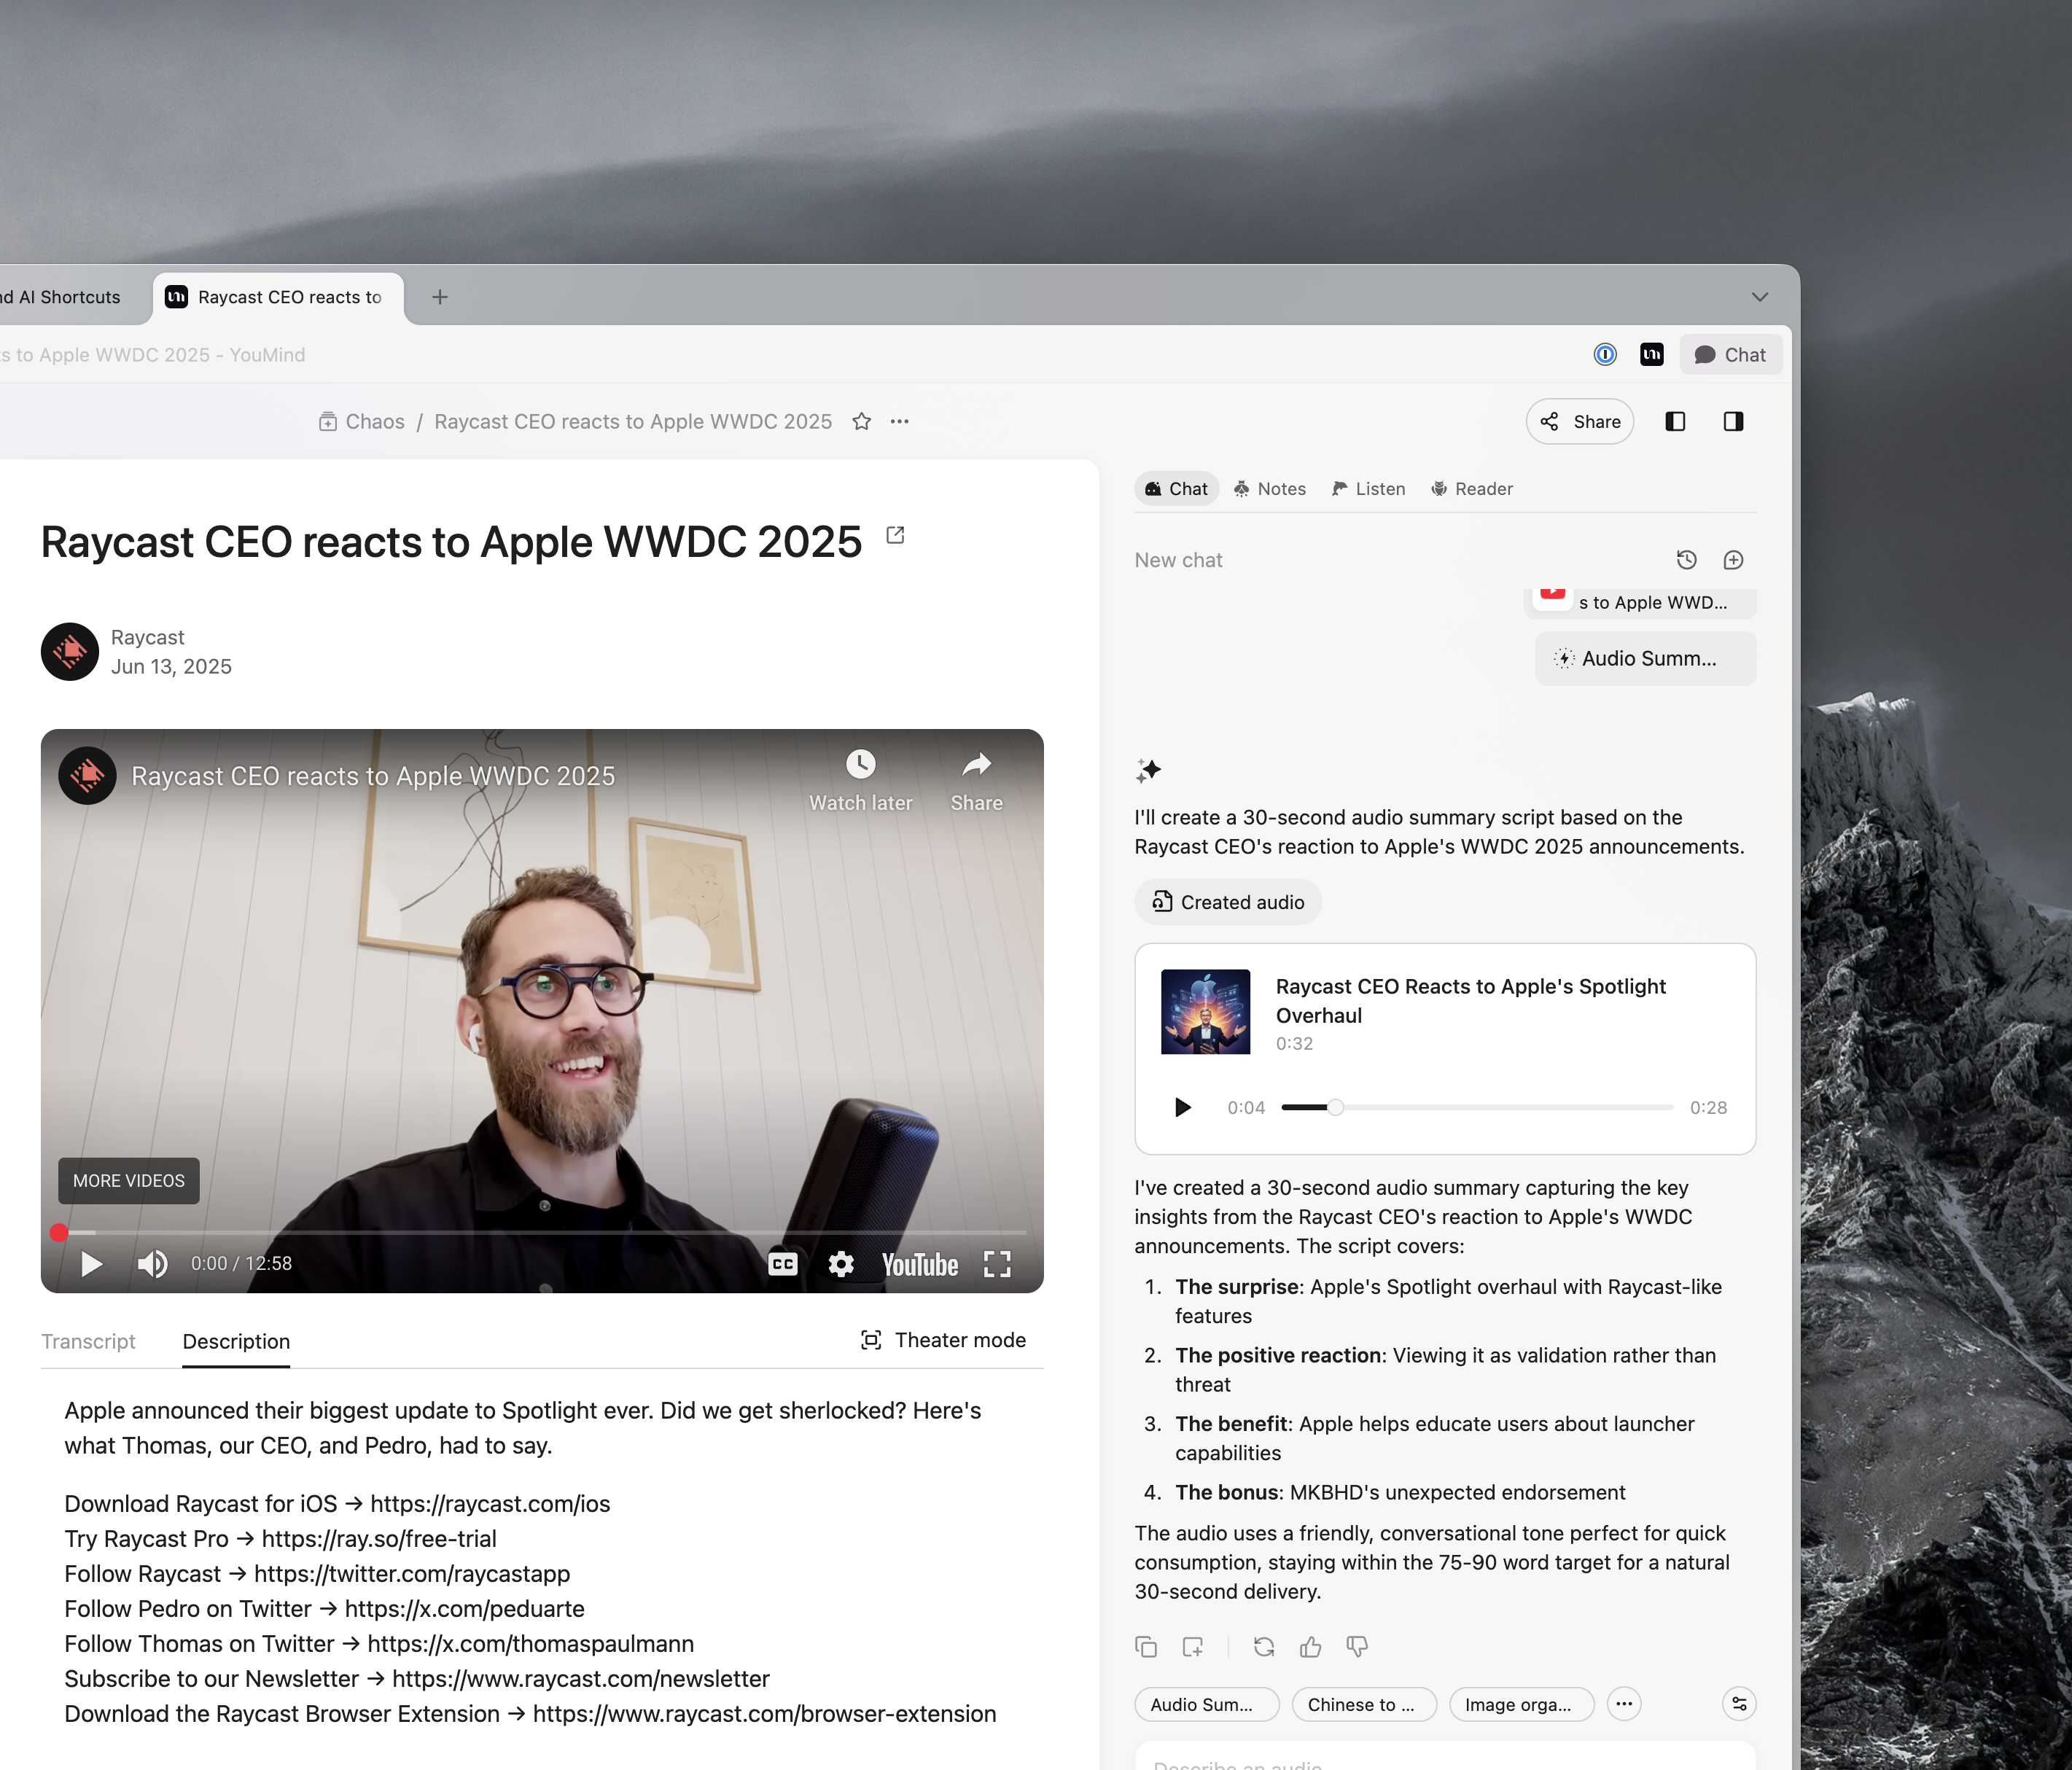Click the chat history clock icon
Viewport: 2072px width, 1770px height.
(x=1686, y=560)
